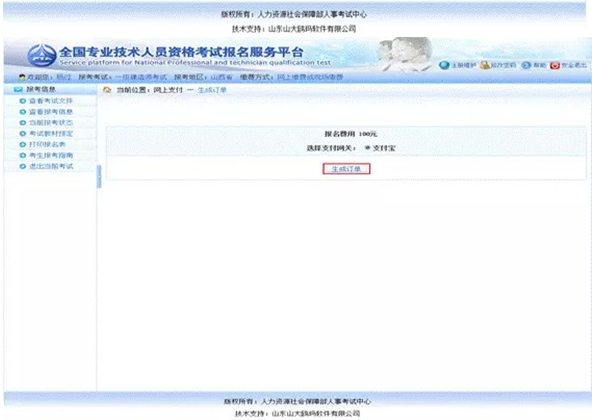This screenshot has height=420, width=595.
Task: Click the red 安全退出 icon
Action: point(555,66)
